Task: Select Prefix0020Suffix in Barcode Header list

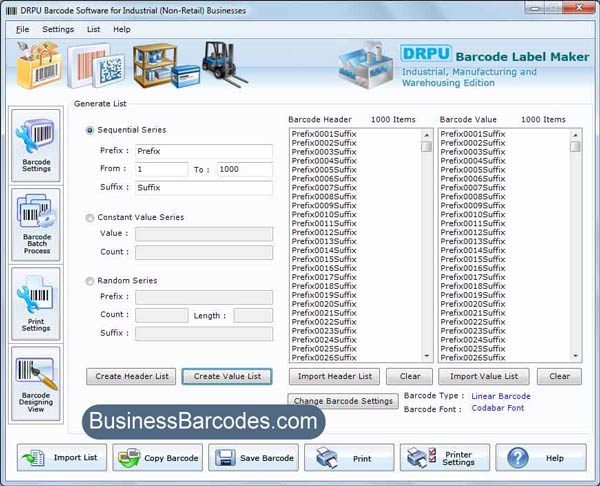Action: pos(324,304)
